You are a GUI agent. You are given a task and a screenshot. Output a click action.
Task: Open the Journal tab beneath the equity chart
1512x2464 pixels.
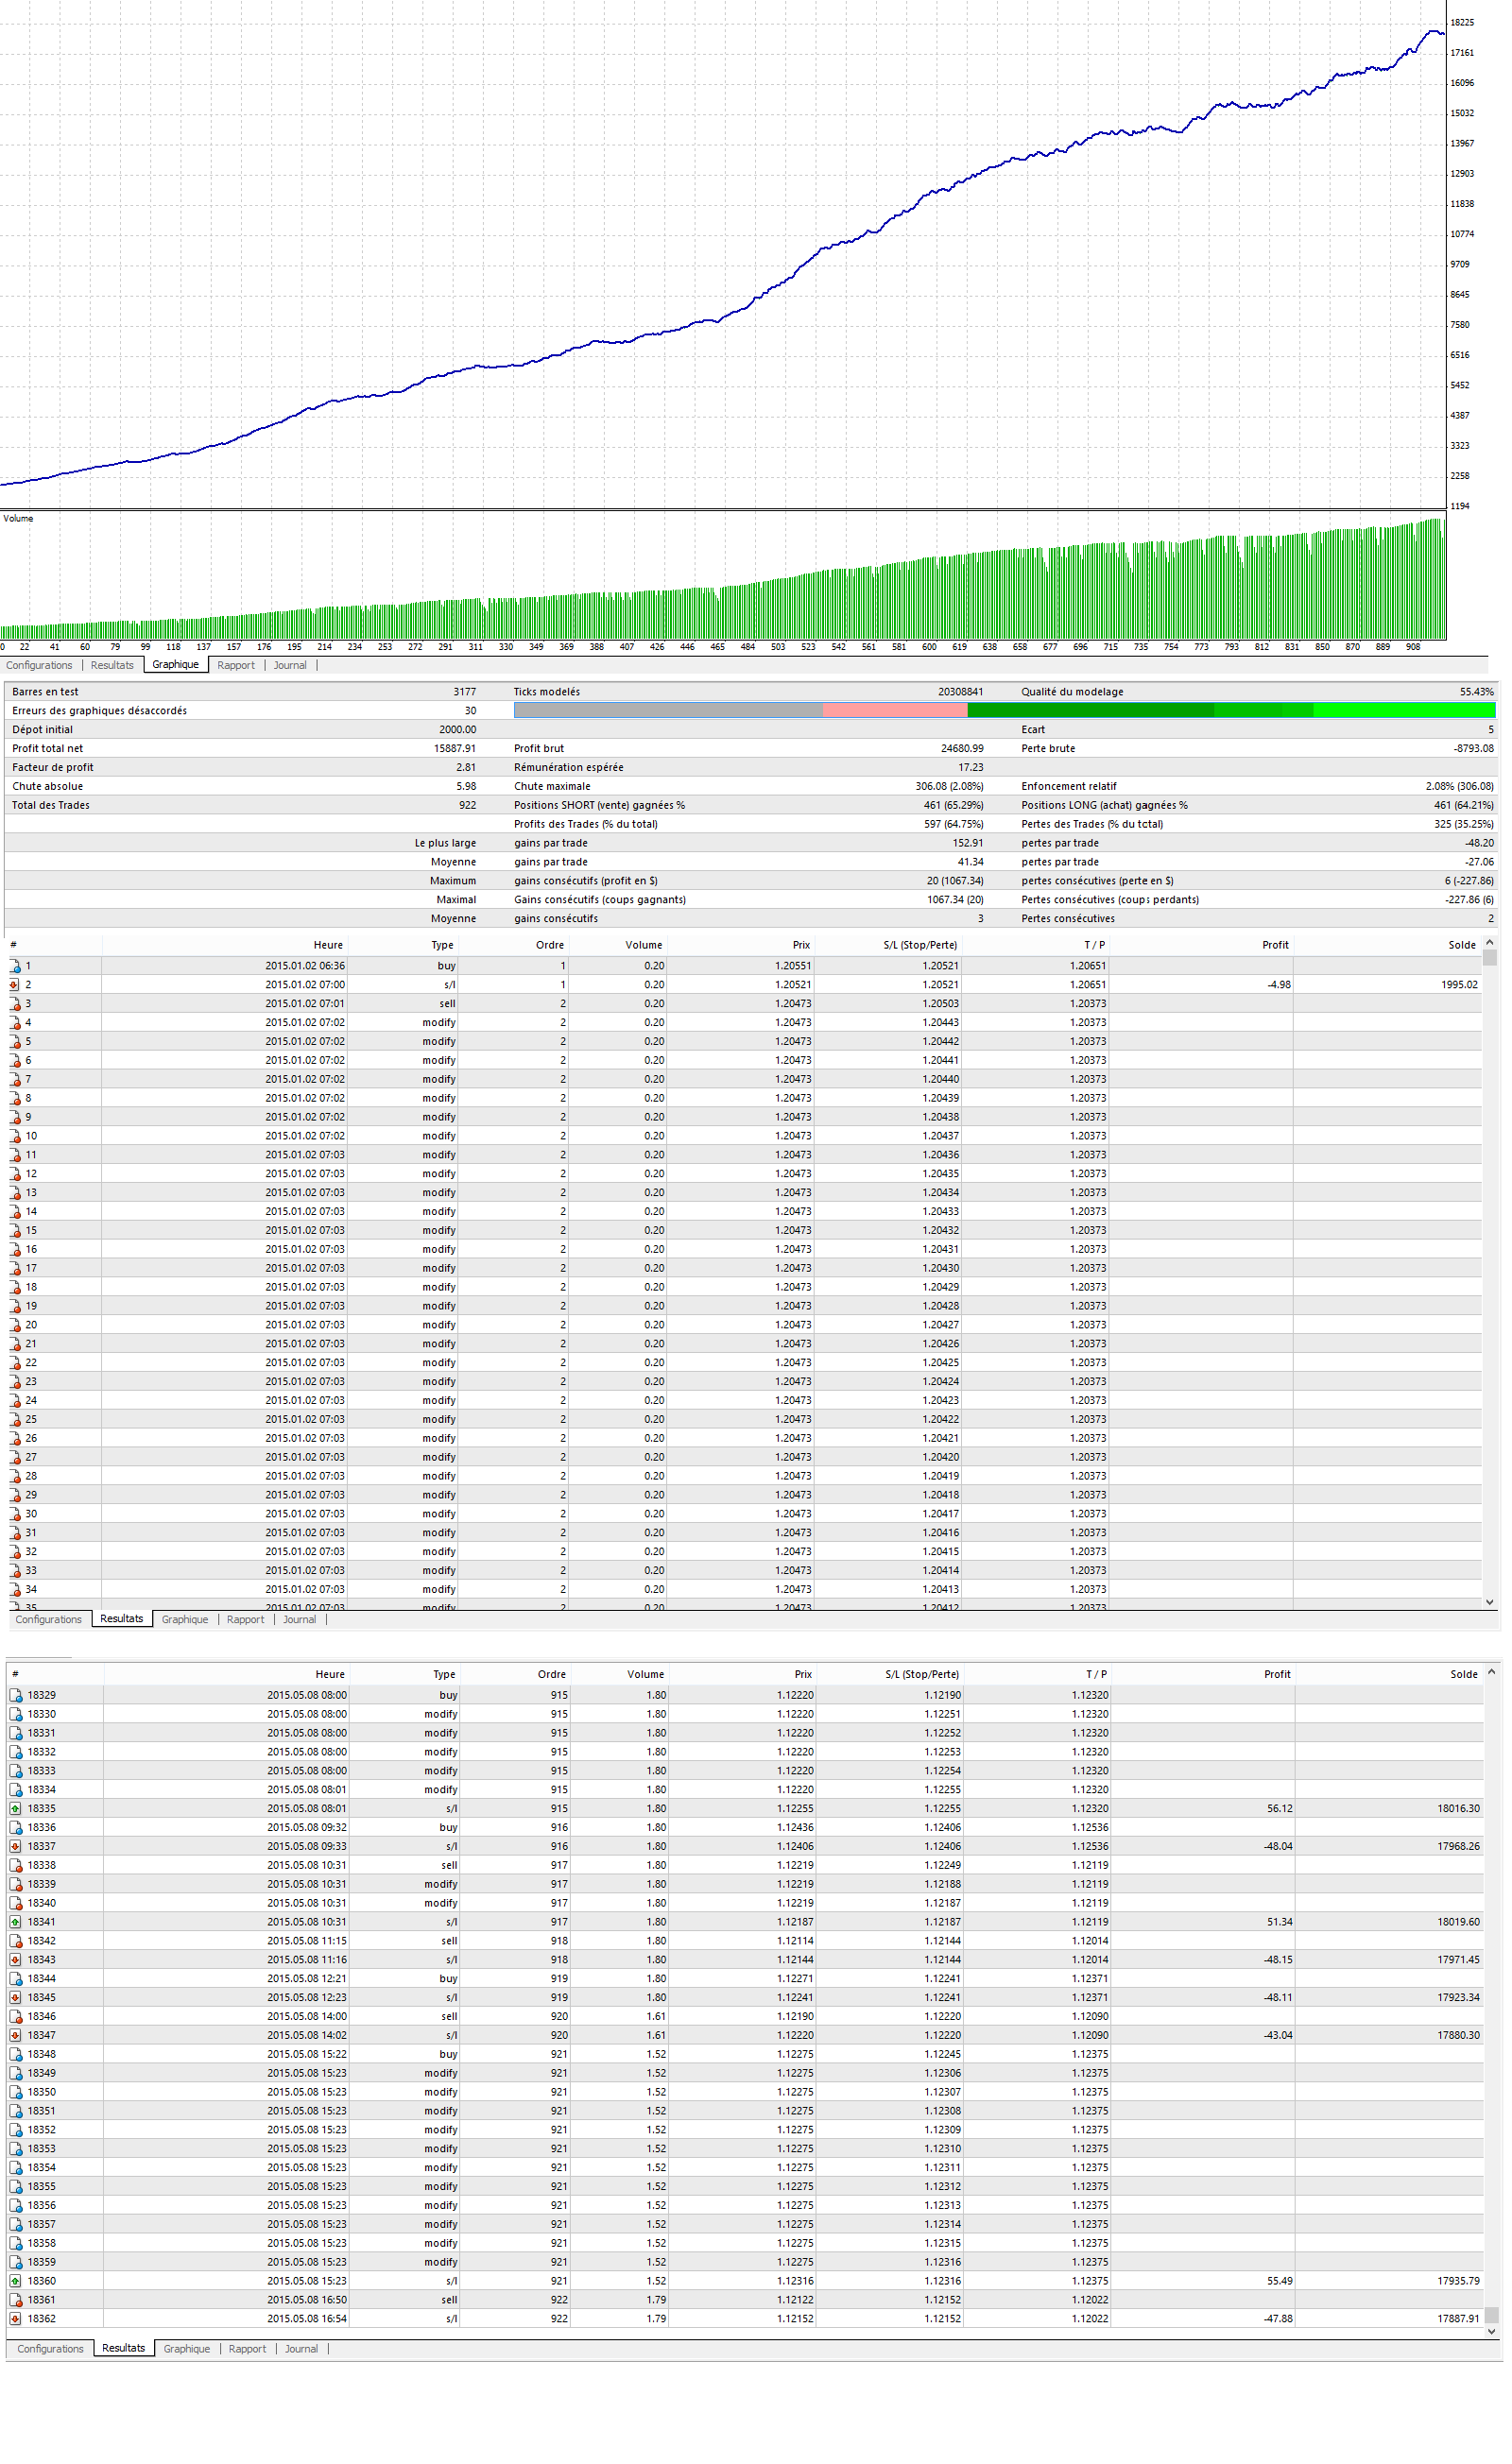pyautogui.click(x=290, y=665)
